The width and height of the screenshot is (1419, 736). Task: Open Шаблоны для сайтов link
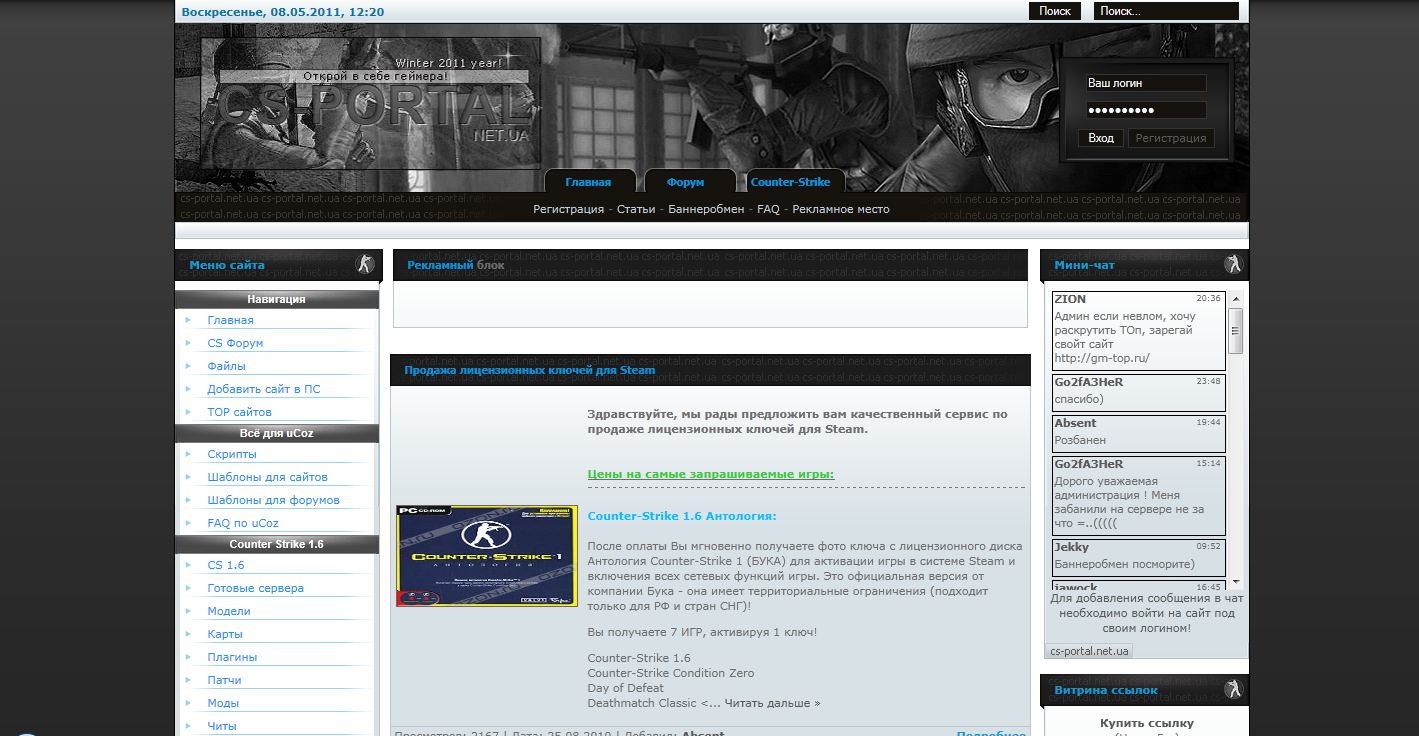[267, 477]
